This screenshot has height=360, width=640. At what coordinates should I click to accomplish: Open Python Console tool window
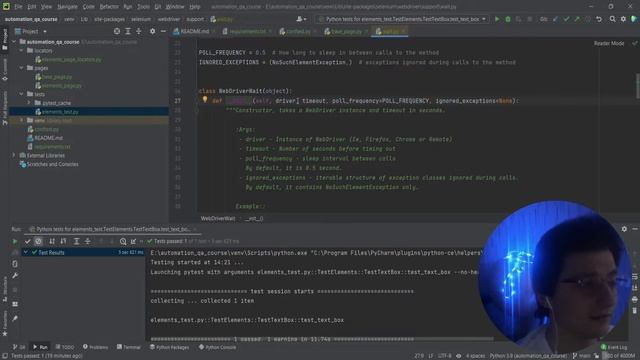tap(217, 347)
